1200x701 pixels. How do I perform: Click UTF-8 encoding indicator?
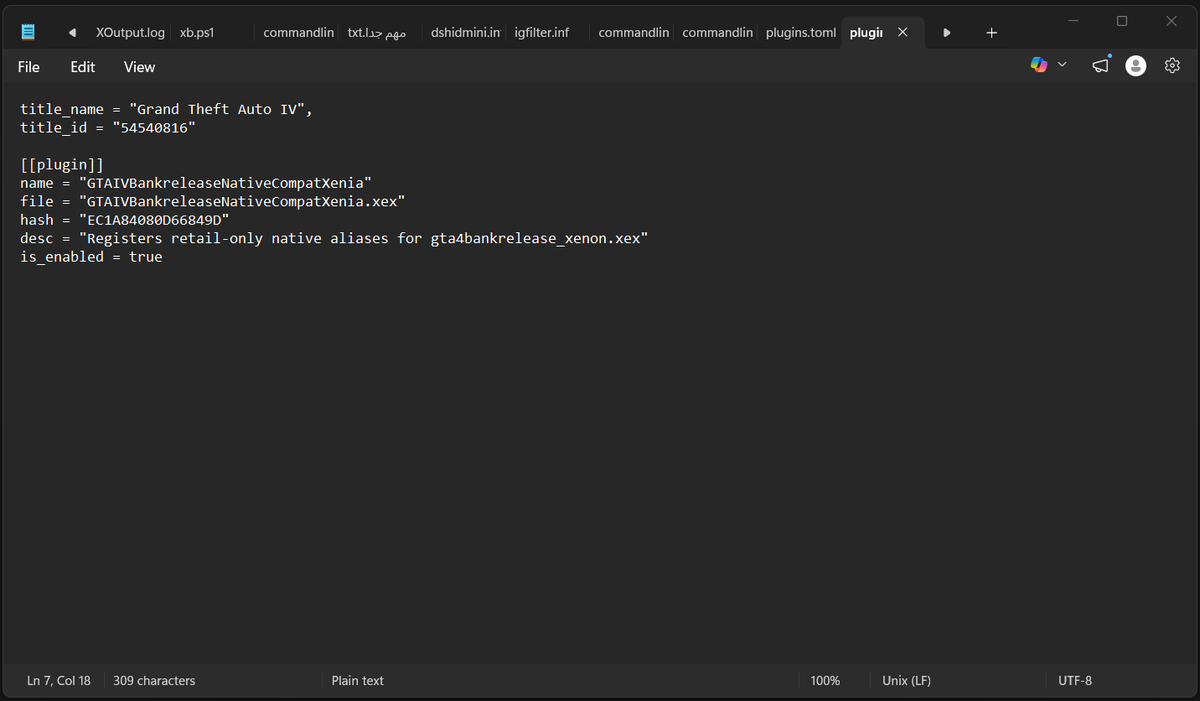[x=1075, y=680]
